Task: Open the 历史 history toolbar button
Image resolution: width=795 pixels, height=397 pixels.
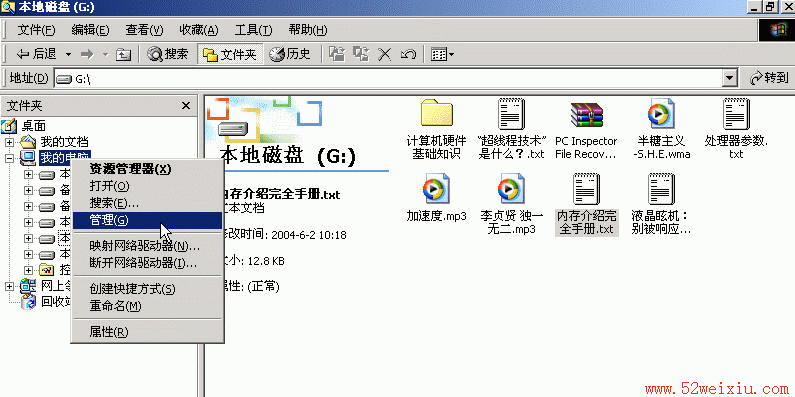Action: [290, 54]
